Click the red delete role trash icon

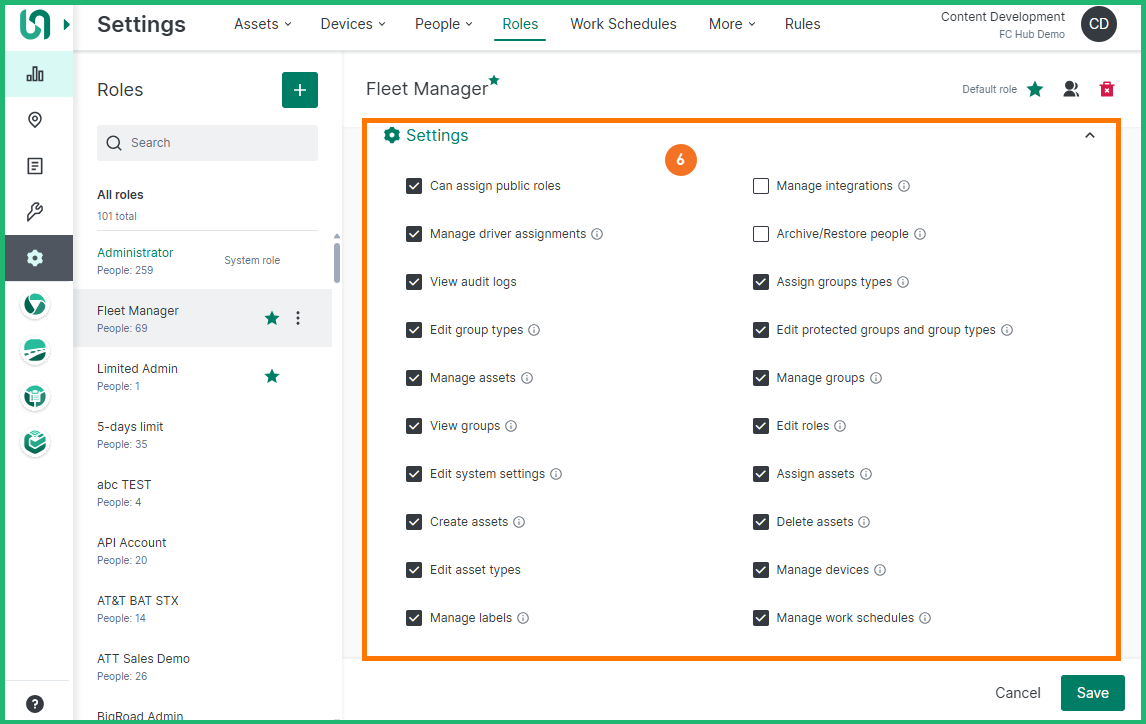click(1107, 89)
